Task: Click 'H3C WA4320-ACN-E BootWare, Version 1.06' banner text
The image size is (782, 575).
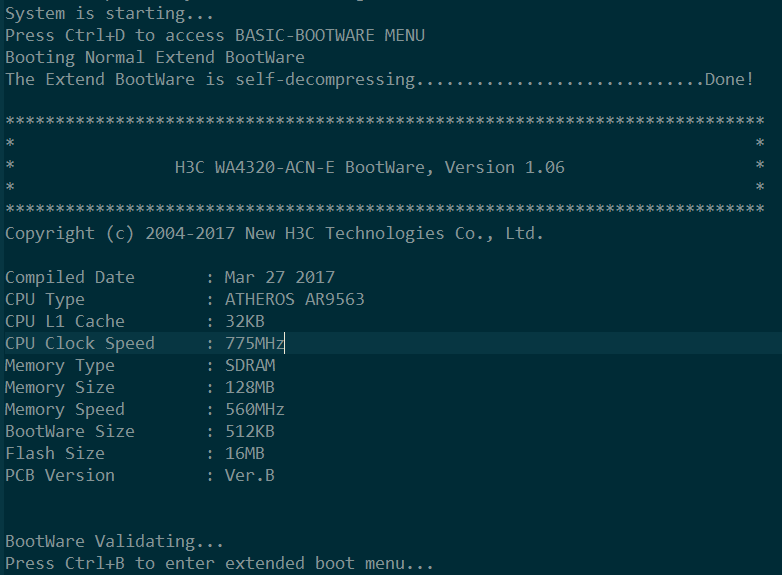Action: (x=370, y=167)
